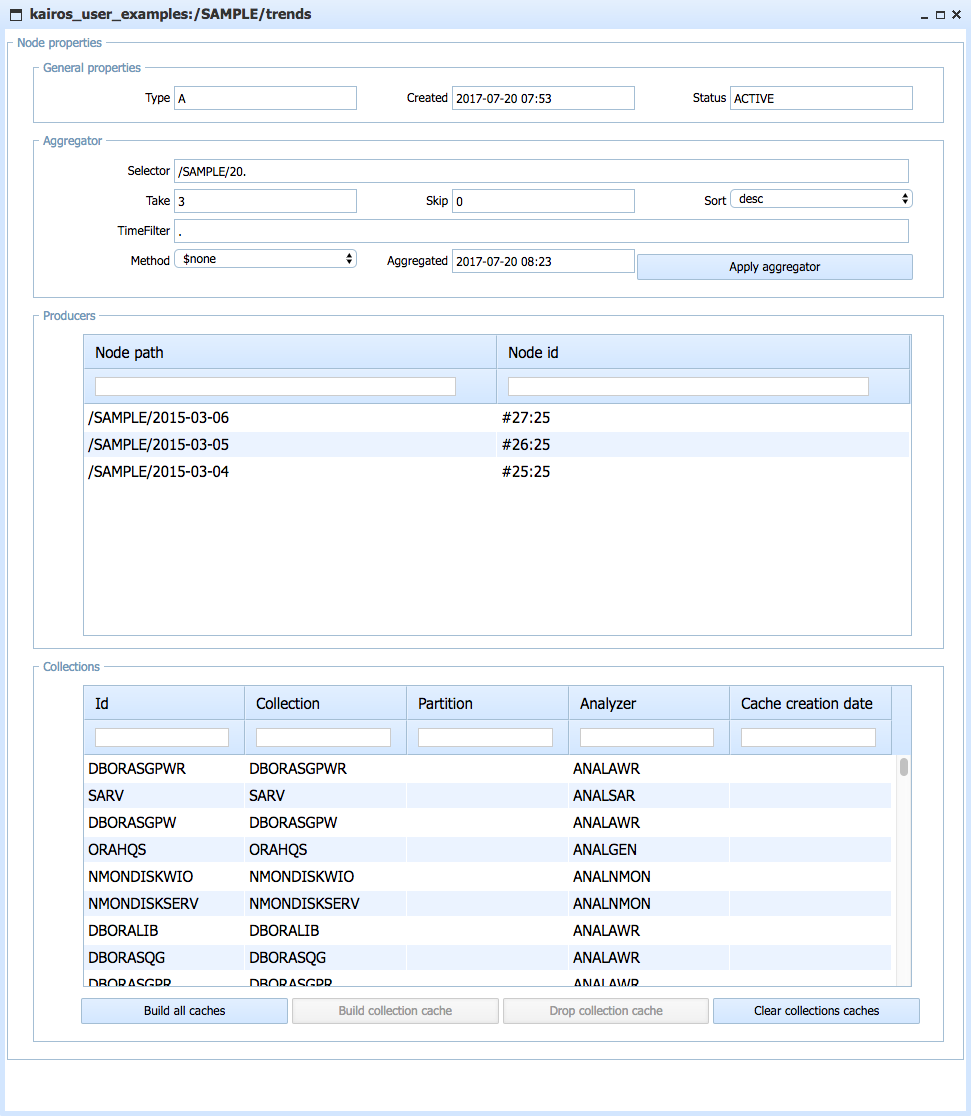Click the Analyzer column filter box
The image size is (971, 1116).
(x=647, y=737)
